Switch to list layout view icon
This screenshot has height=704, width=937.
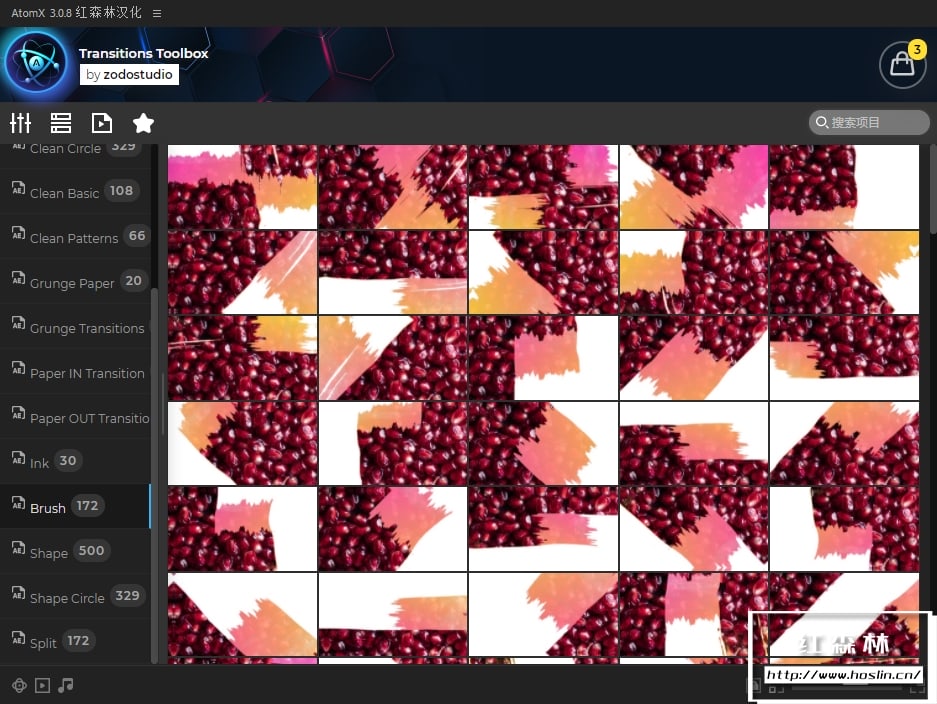(61, 123)
